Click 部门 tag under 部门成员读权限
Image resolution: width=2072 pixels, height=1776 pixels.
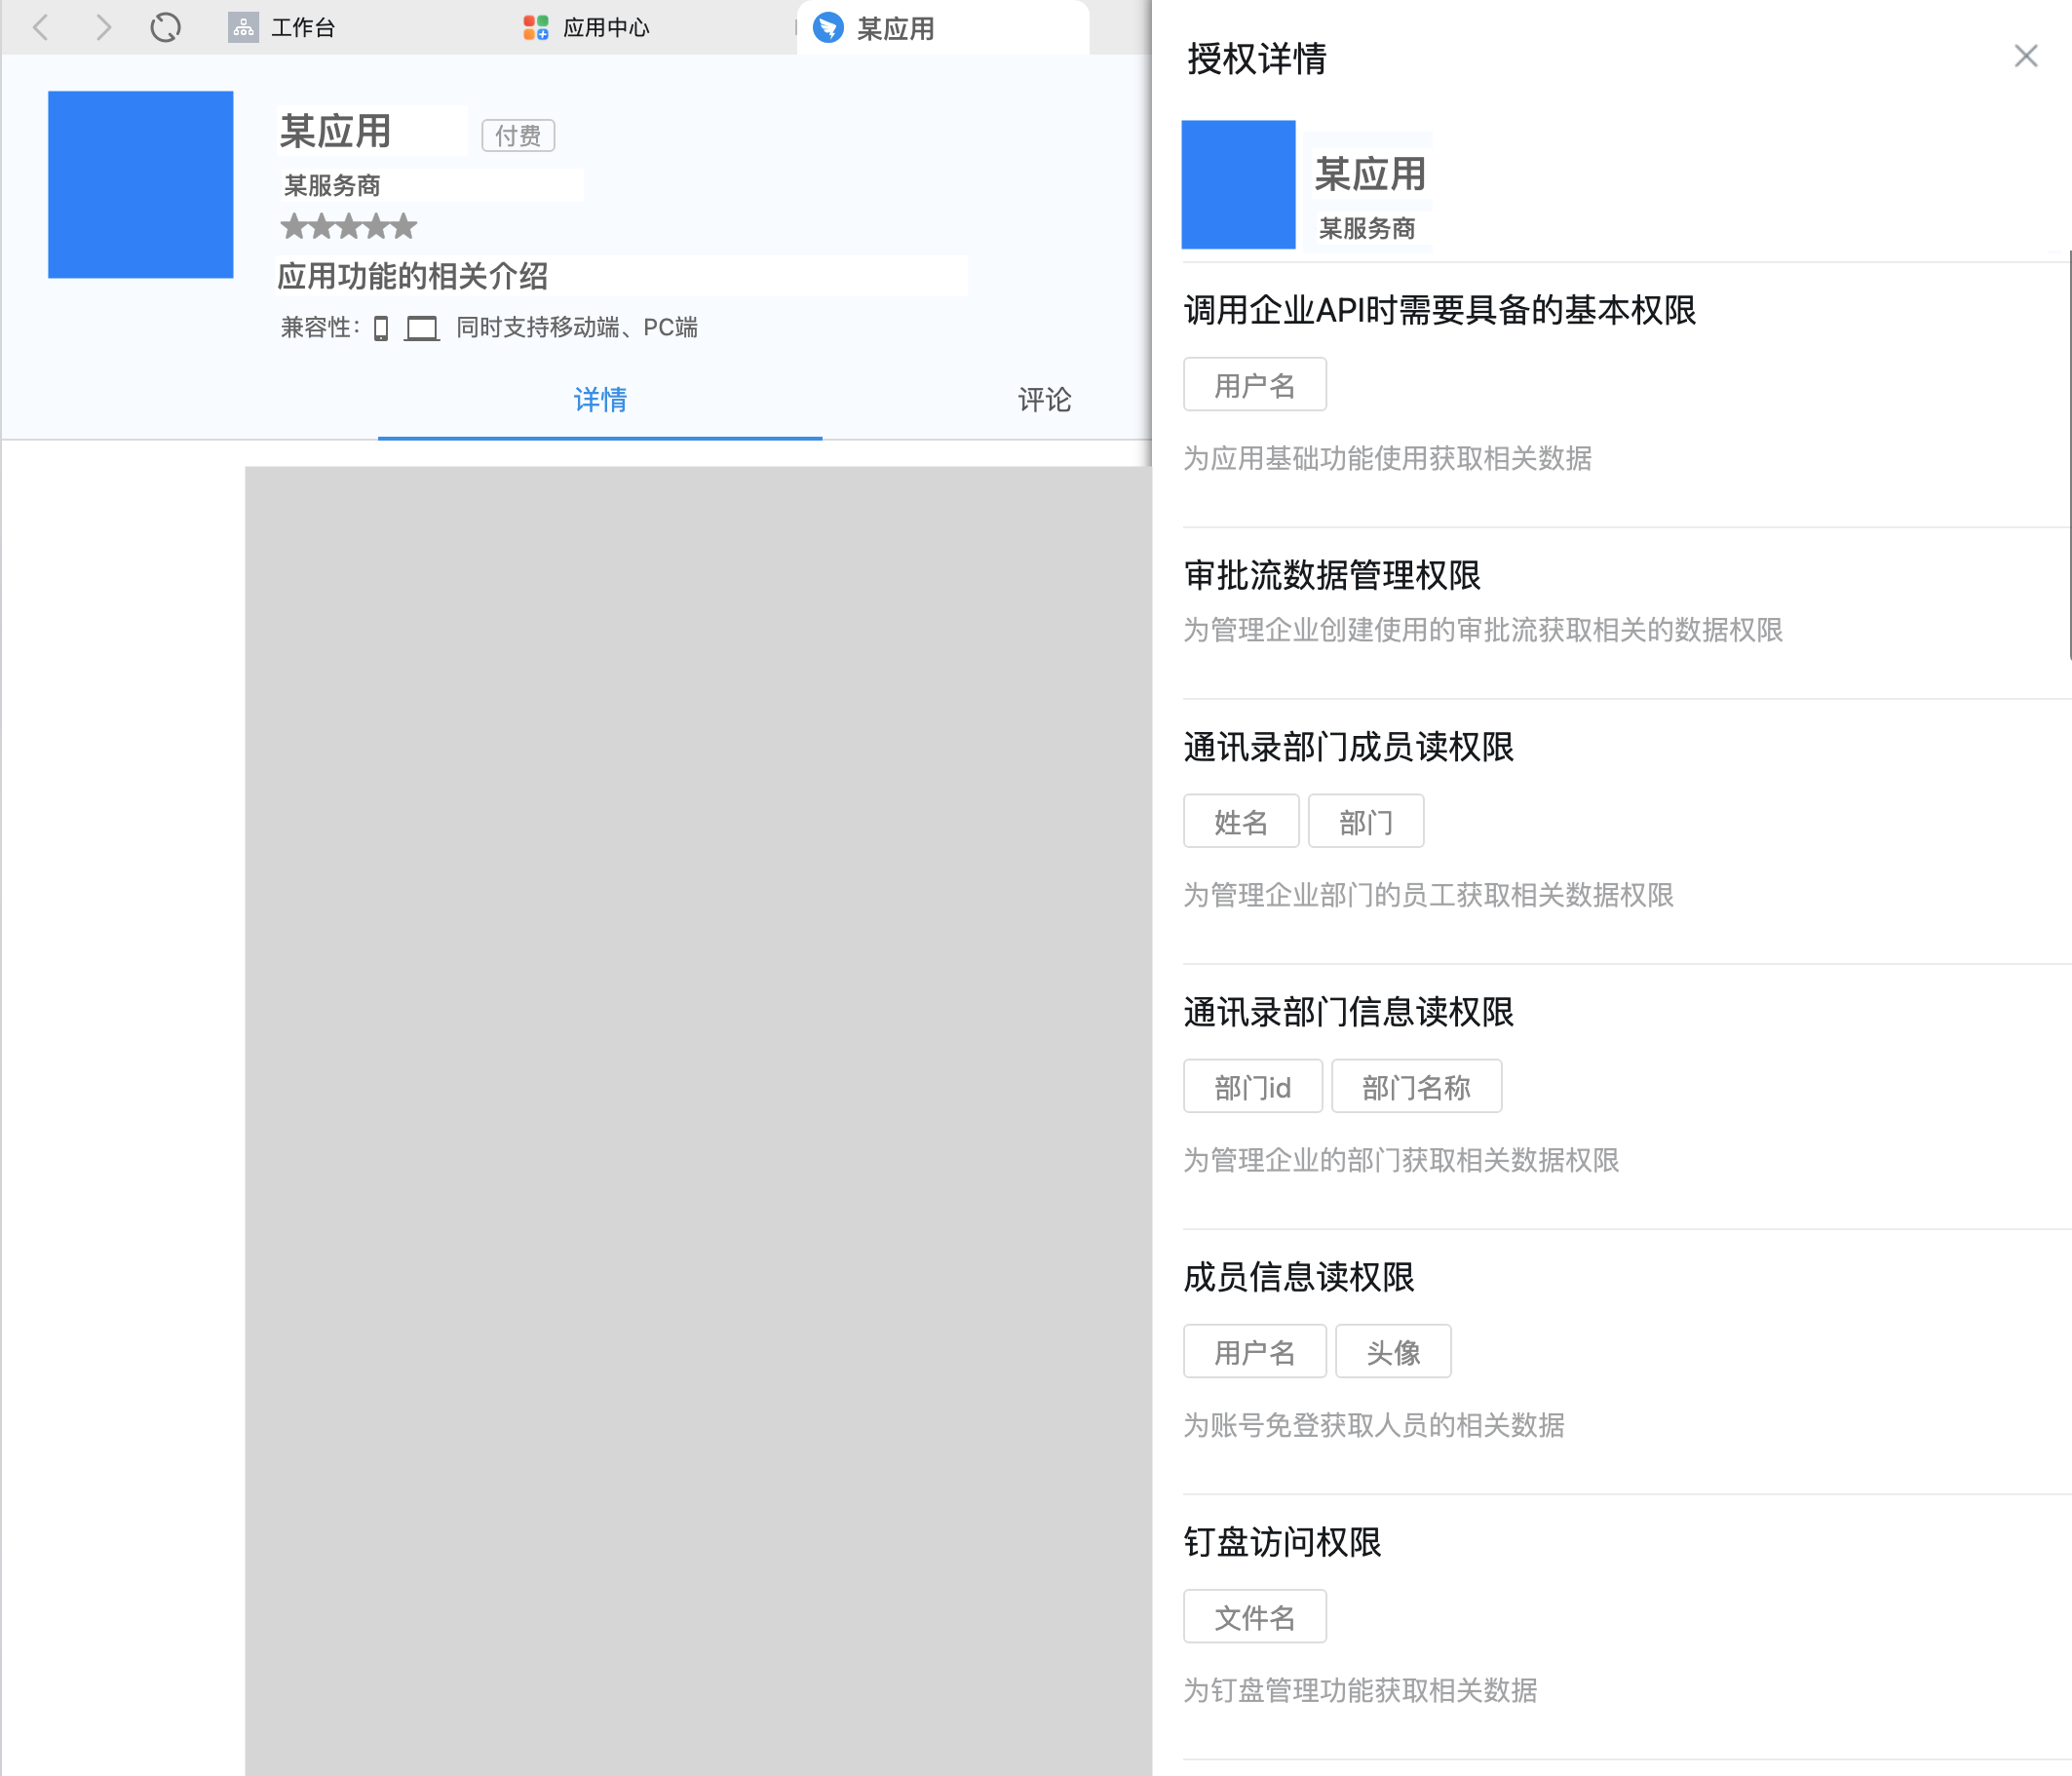click(1366, 821)
